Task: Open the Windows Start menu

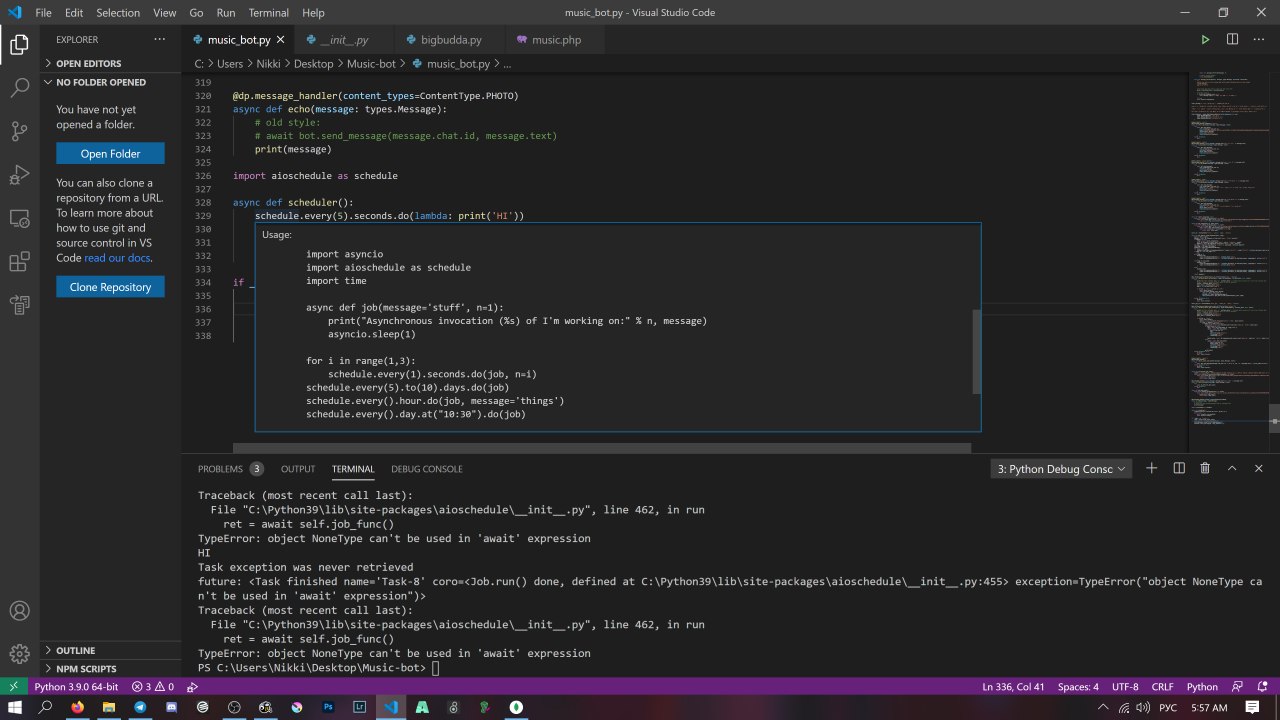Action: pyautogui.click(x=14, y=707)
